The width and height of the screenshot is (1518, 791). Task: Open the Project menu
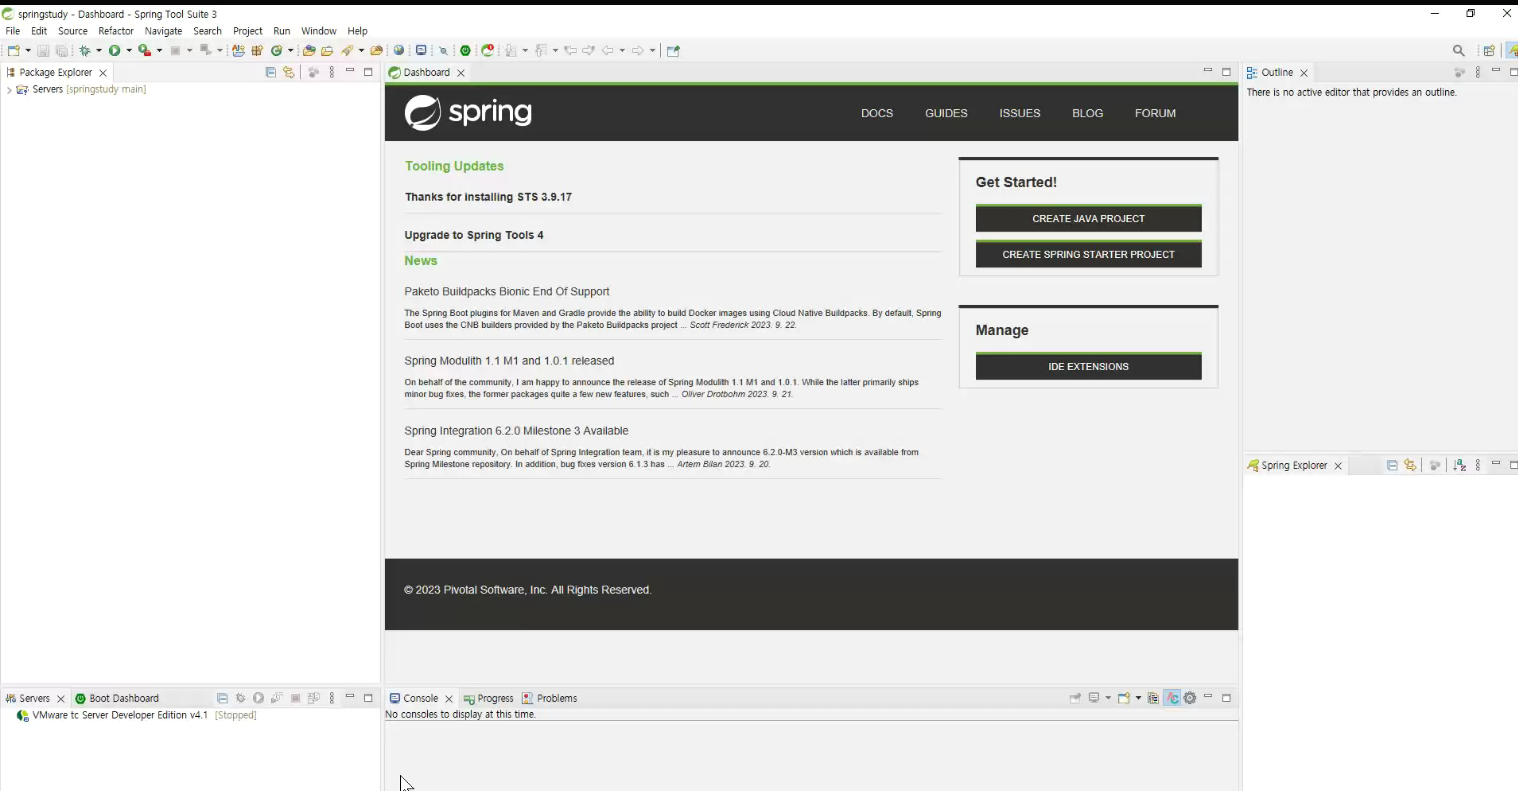[x=247, y=31]
